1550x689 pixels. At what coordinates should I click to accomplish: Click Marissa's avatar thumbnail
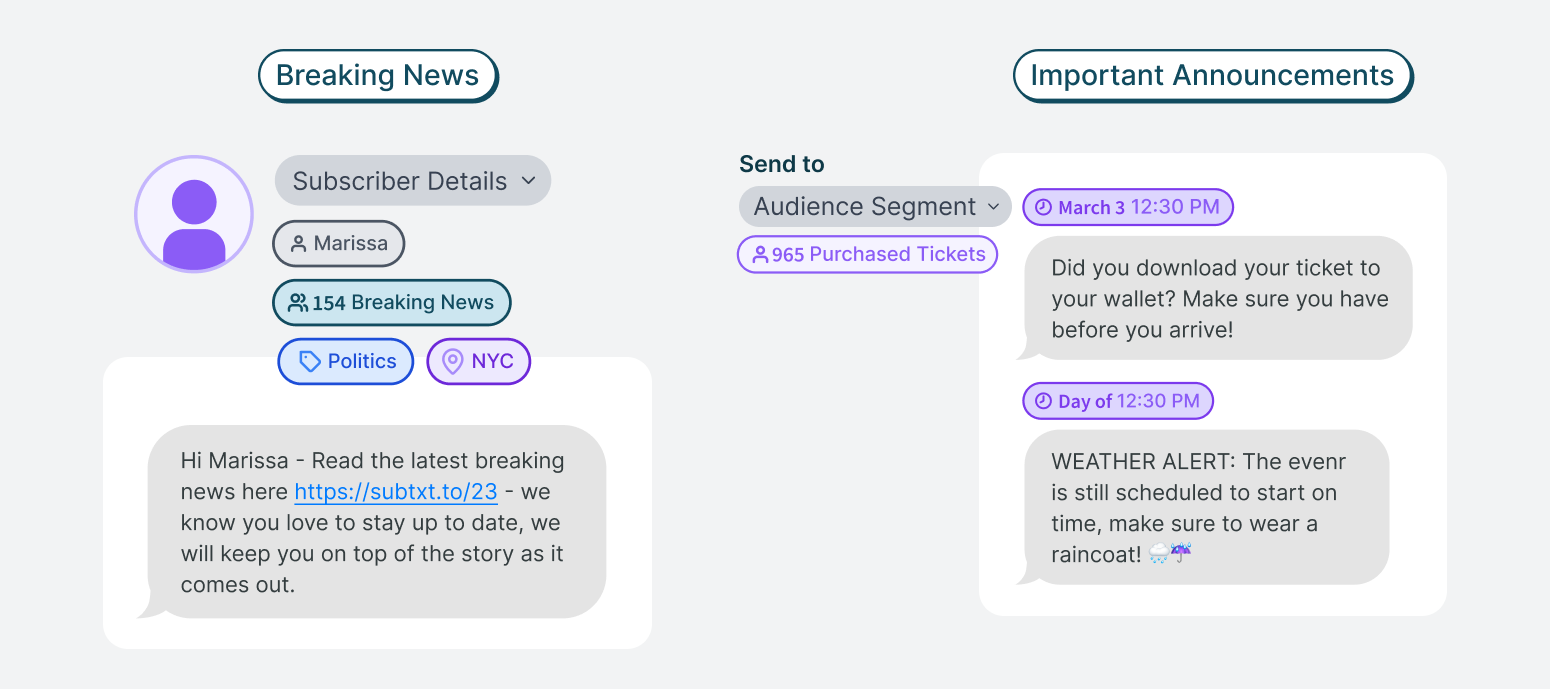(x=193, y=214)
